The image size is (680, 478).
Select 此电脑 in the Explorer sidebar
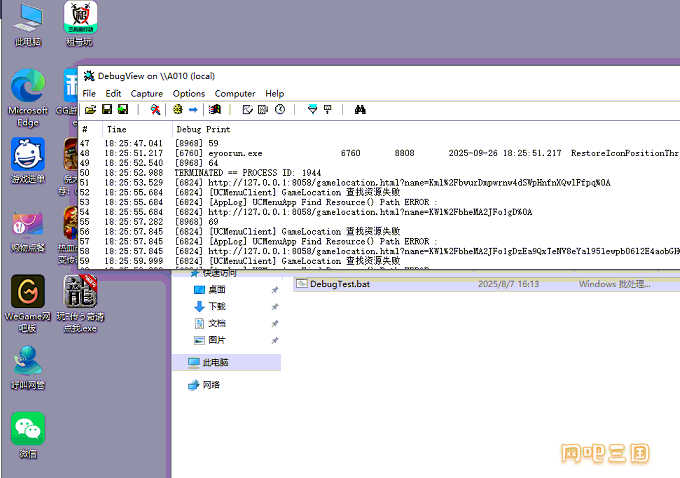215,362
